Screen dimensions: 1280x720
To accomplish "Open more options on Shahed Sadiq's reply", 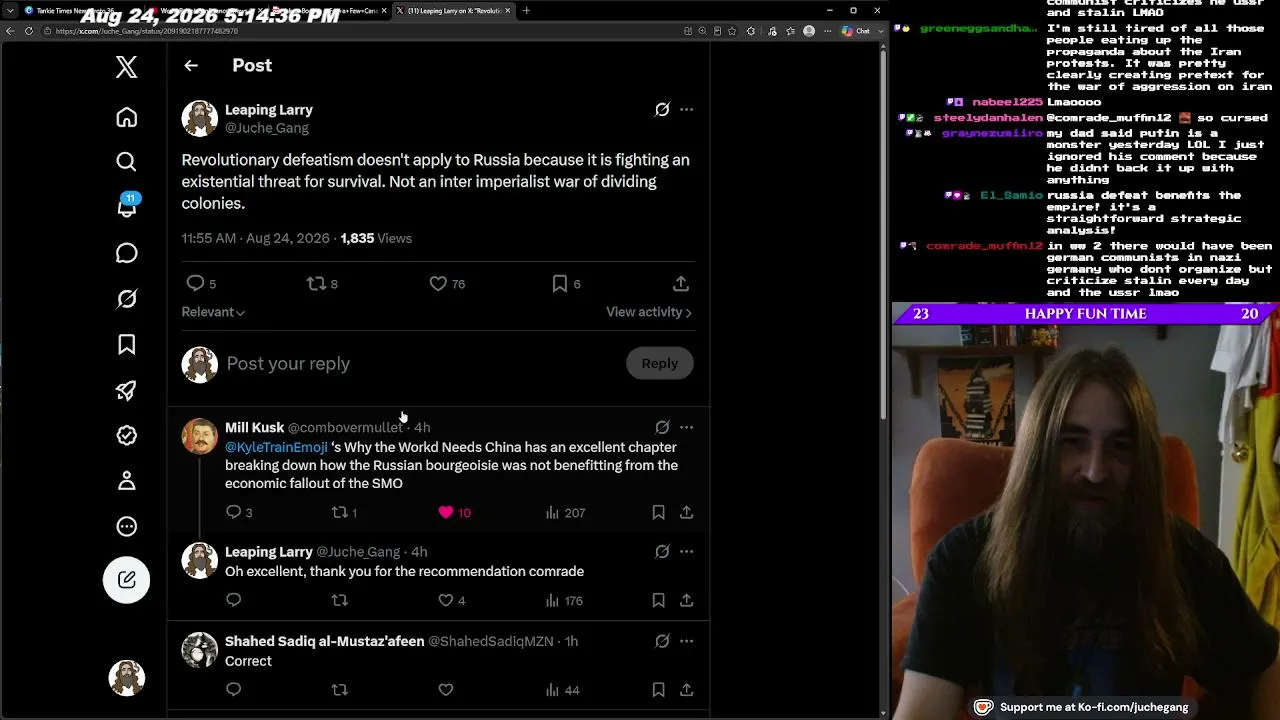I will [x=686, y=641].
